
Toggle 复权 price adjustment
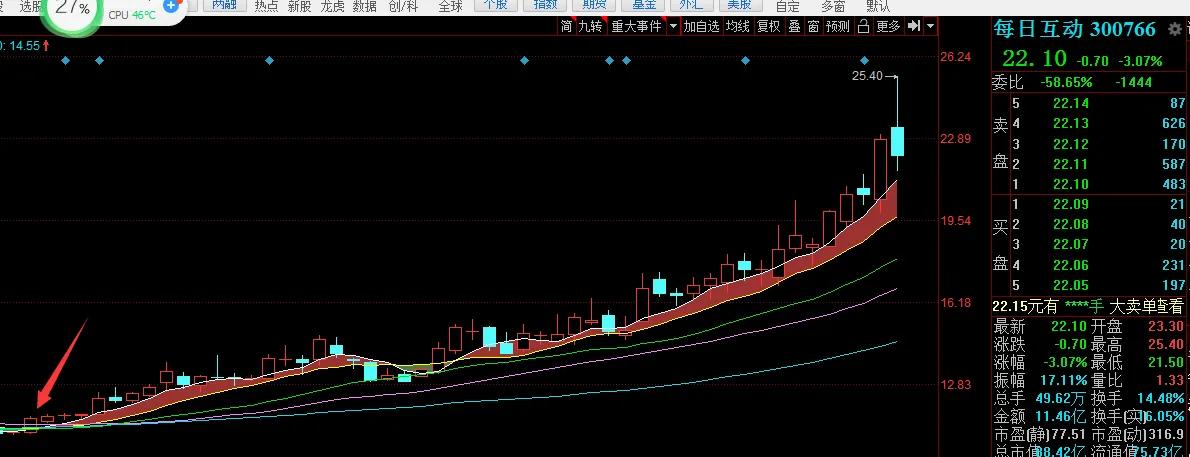coord(768,27)
